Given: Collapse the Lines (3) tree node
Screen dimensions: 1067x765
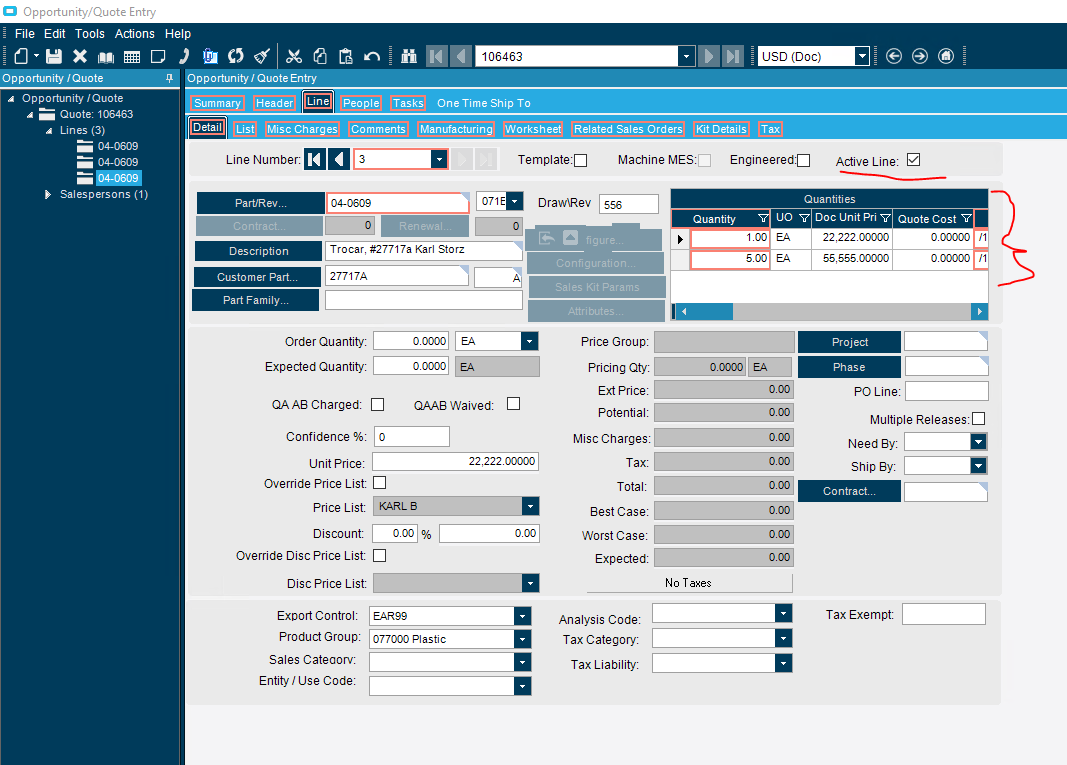Looking at the screenshot, I should tap(48, 131).
